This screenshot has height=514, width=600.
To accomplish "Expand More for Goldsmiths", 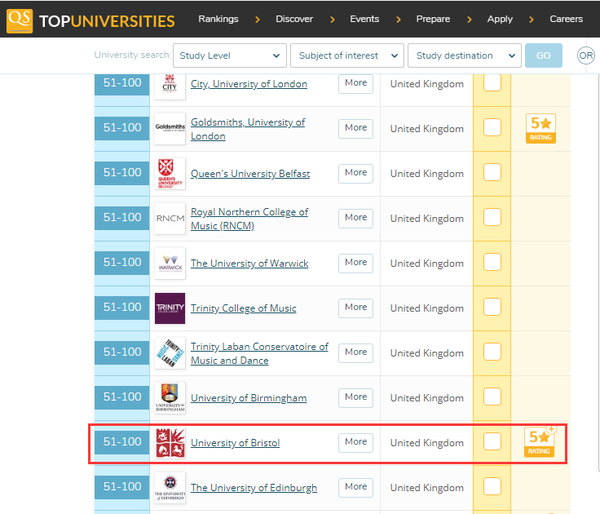I will tap(356, 128).
